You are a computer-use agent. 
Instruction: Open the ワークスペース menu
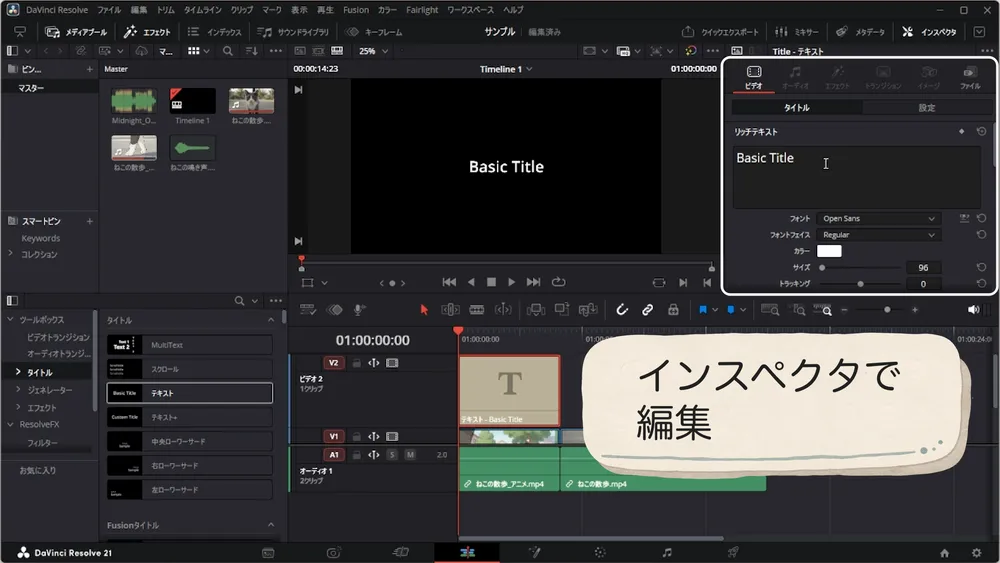(x=469, y=10)
